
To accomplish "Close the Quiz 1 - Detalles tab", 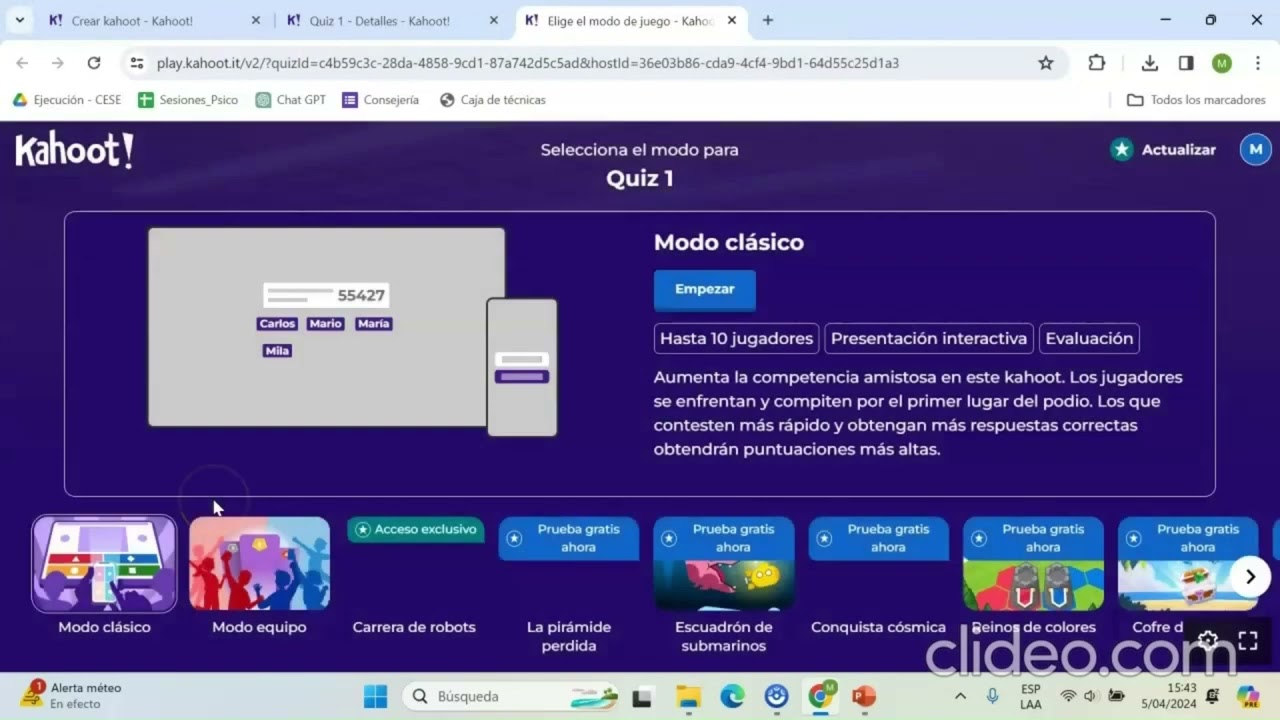I will pos(493,20).
